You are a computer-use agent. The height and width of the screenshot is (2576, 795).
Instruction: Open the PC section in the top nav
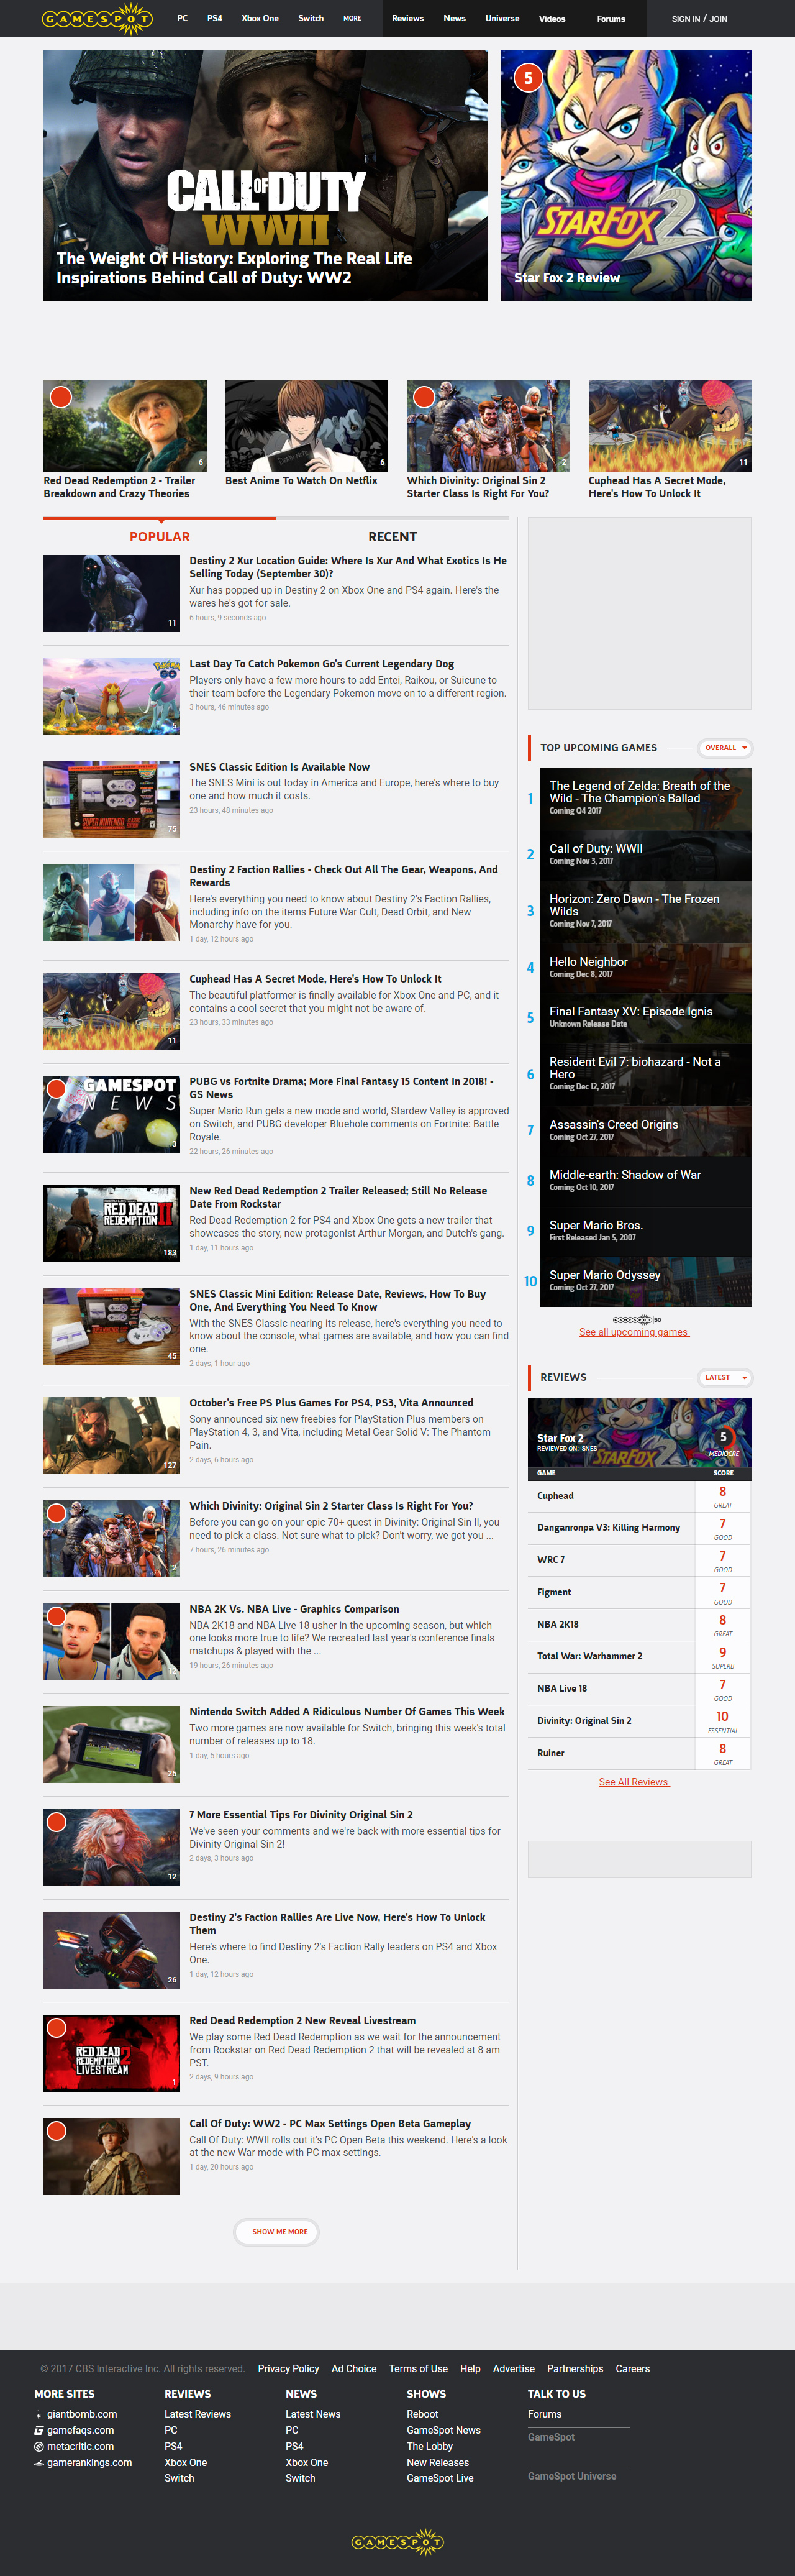point(182,18)
